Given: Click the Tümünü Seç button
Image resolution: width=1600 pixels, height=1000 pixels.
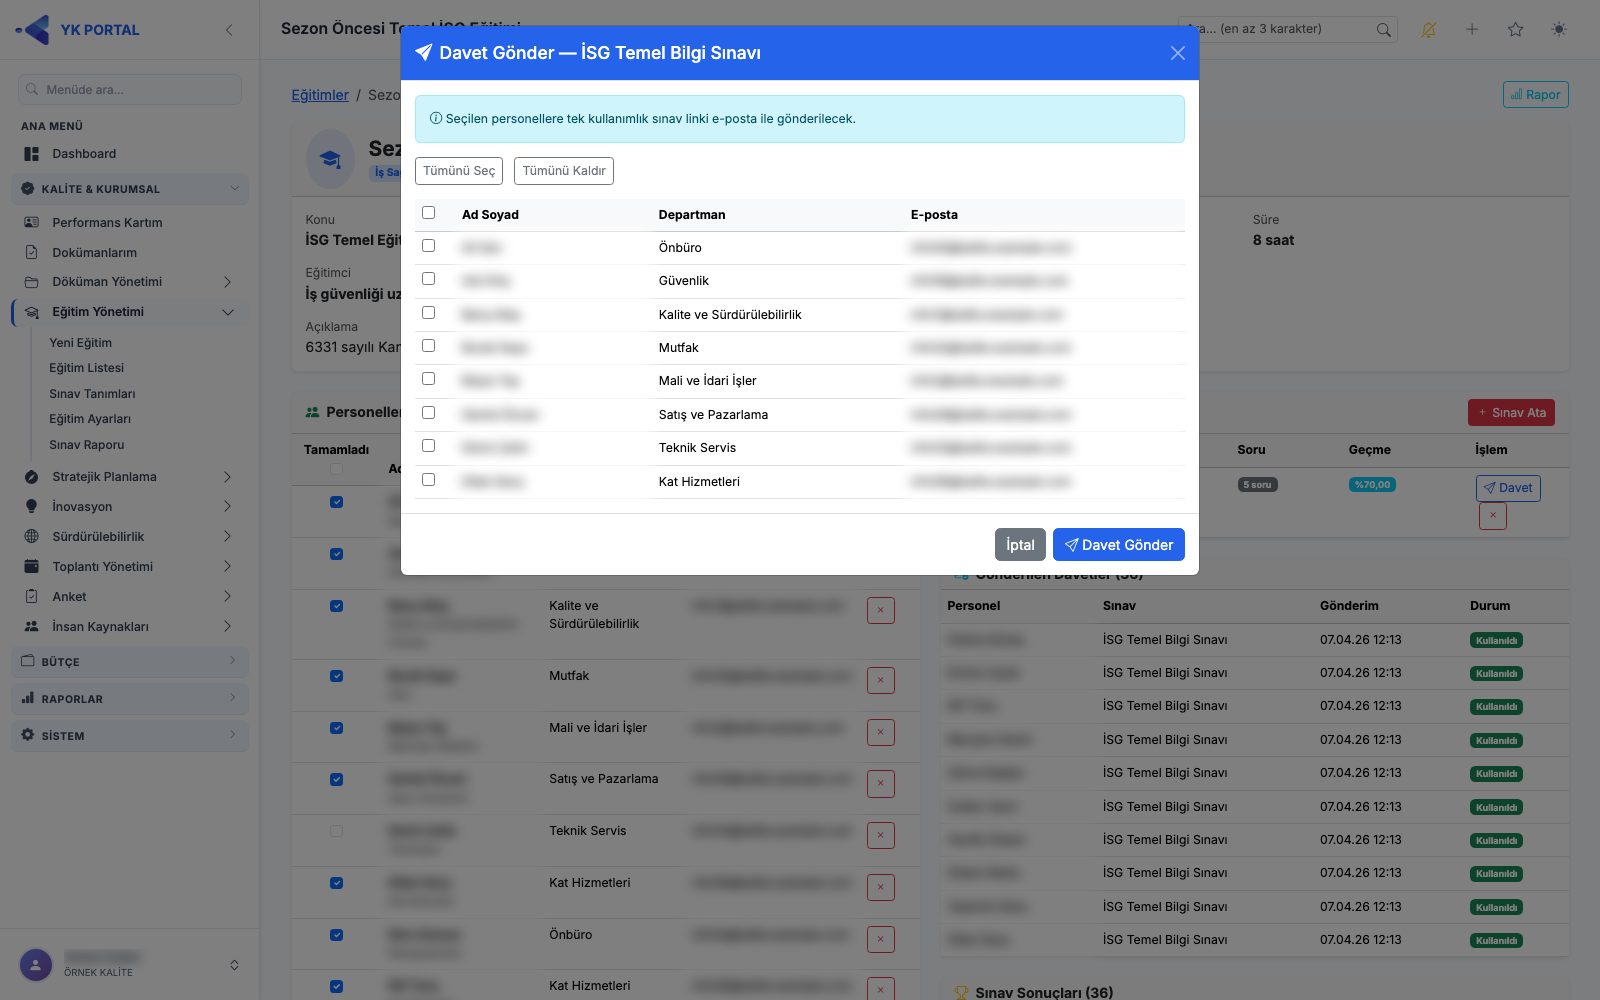Looking at the screenshot, I should 459,171.
